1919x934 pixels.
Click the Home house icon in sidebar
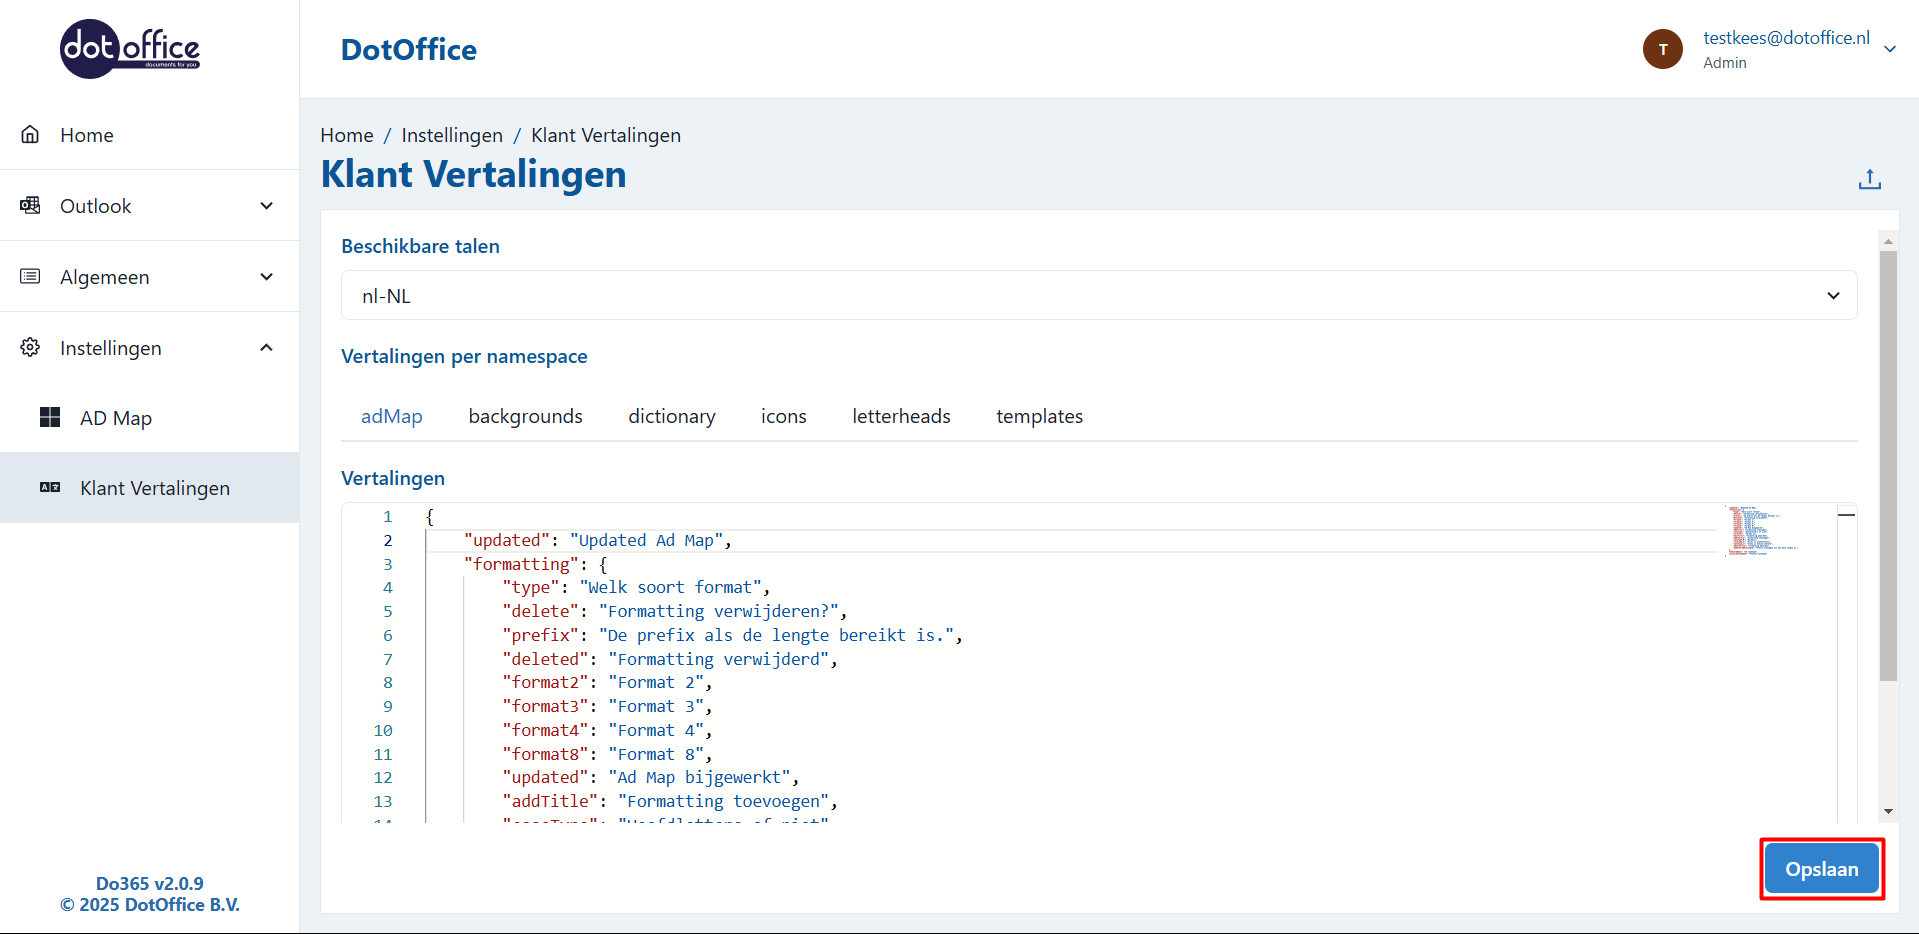[x=30, y=135]
